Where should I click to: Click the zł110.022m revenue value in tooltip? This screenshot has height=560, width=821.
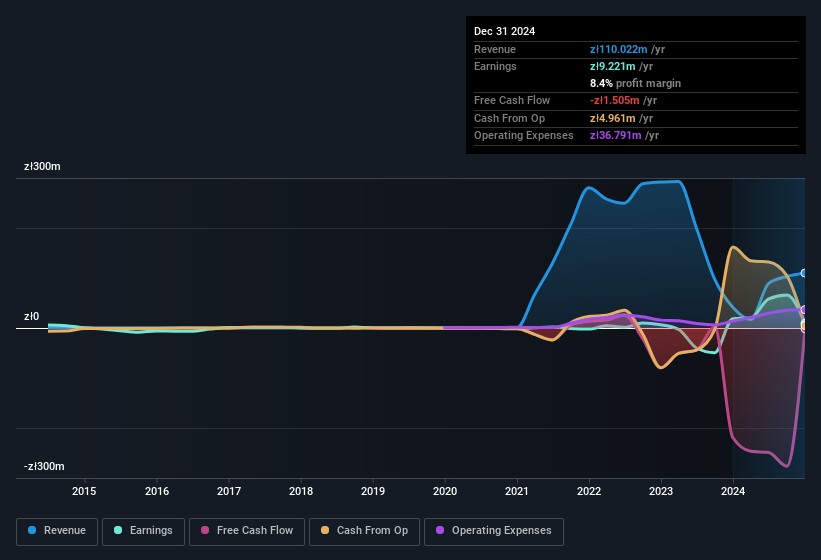coord(618,49)
